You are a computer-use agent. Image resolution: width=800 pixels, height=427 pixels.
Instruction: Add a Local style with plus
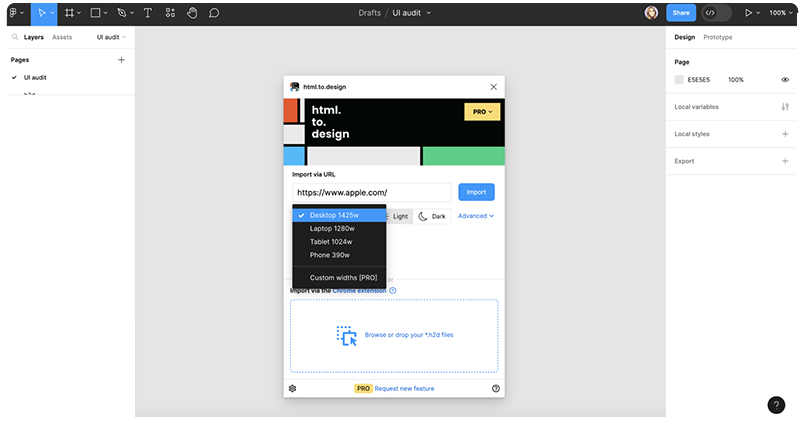(785, 134)
